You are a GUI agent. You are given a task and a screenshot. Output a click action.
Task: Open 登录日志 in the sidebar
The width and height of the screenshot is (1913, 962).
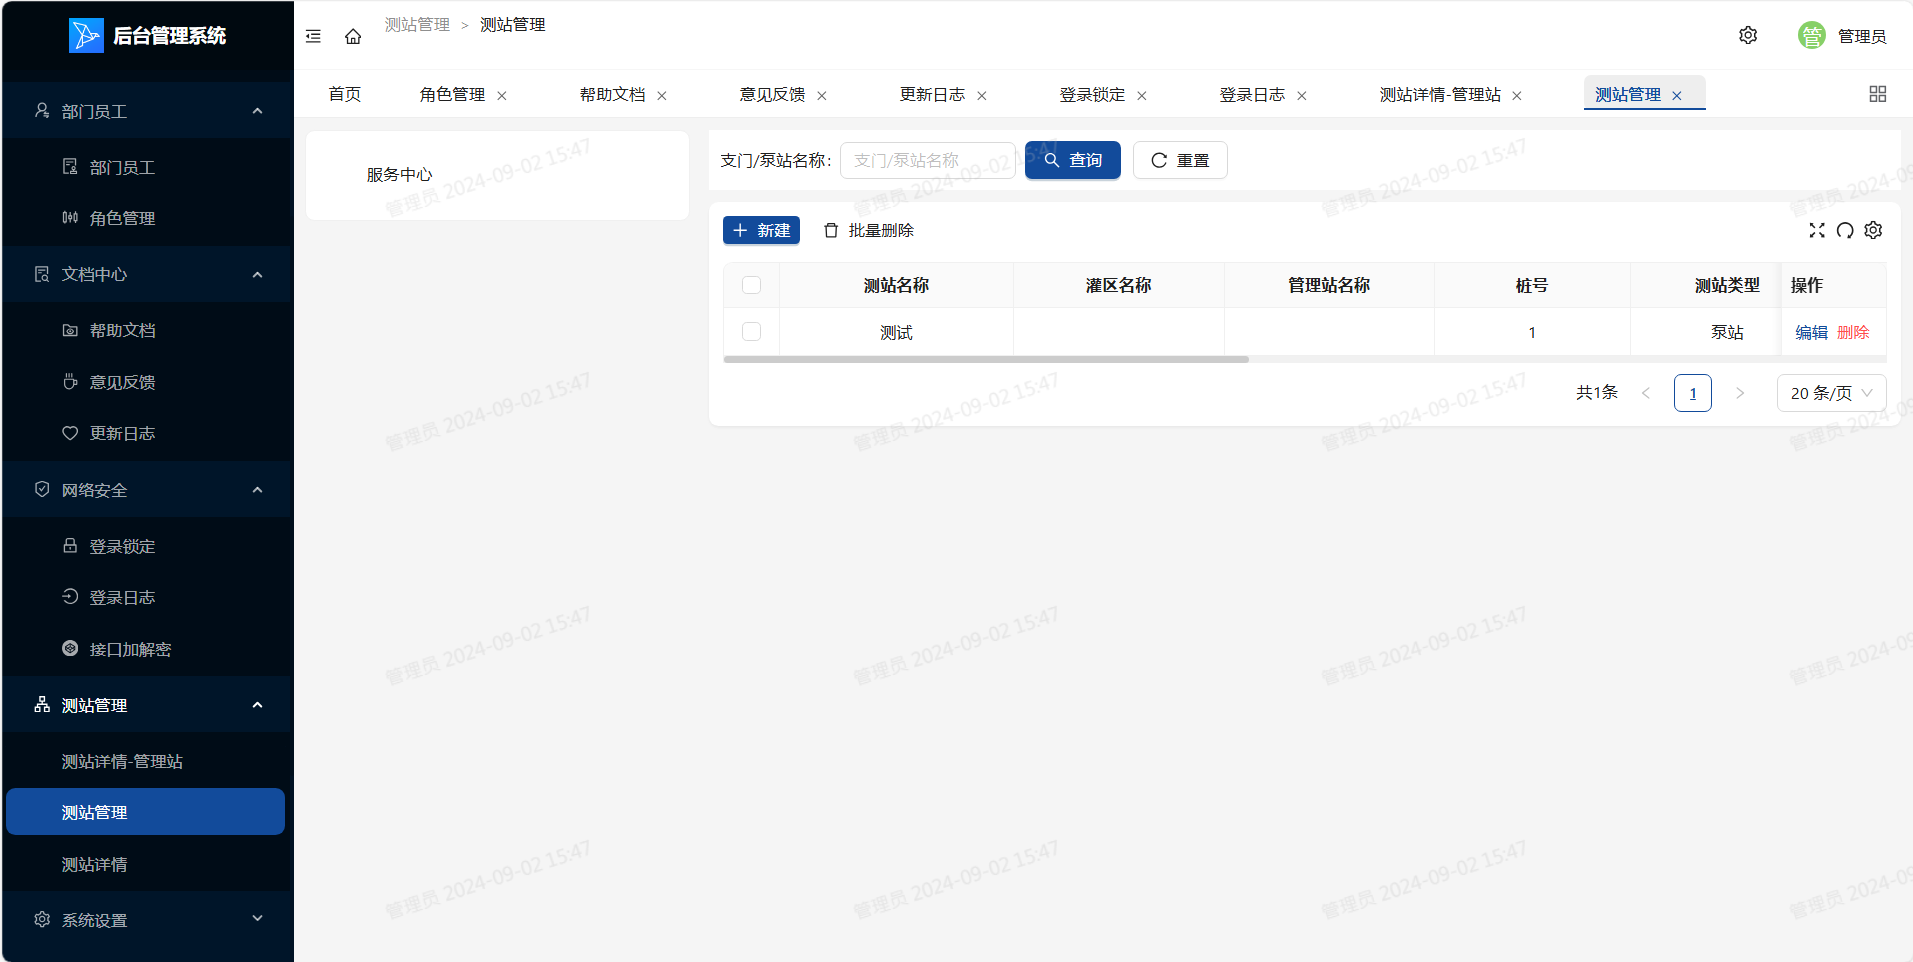click(146, 597)
